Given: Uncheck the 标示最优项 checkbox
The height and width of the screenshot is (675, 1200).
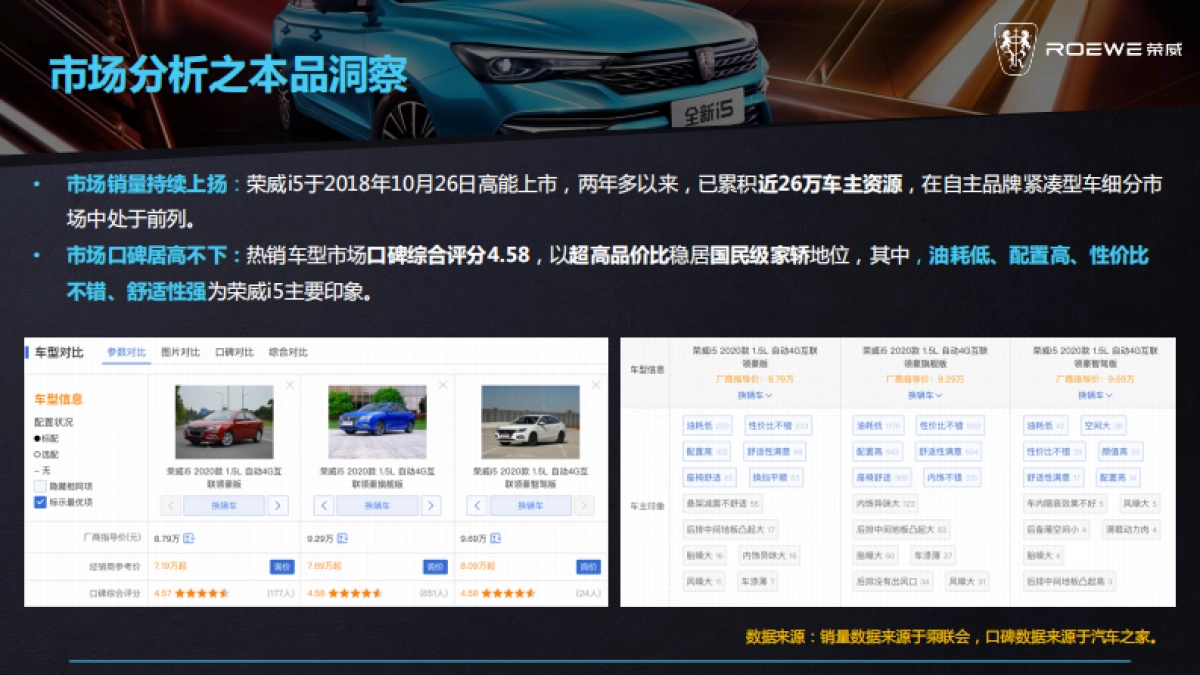Looking at the screenshot, I should tap(40, 502).
